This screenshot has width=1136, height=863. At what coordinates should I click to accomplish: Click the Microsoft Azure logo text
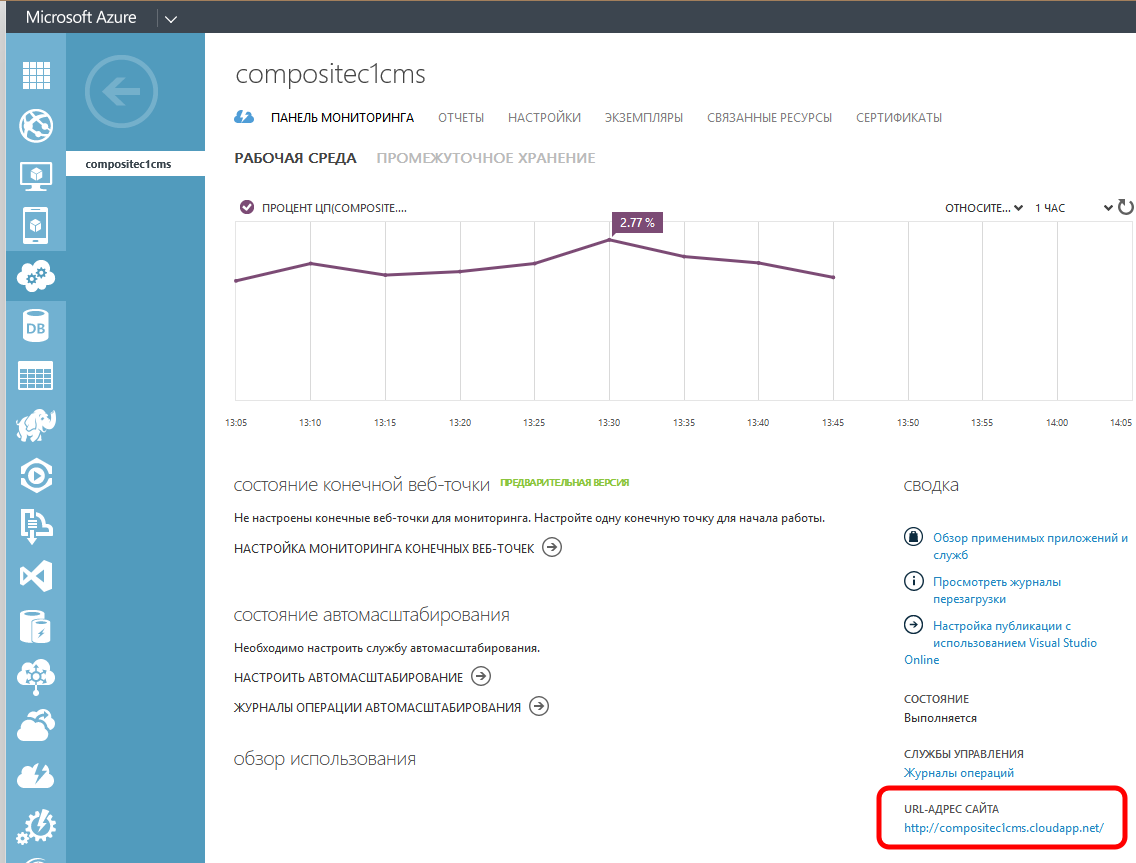(x=81, y=17)
